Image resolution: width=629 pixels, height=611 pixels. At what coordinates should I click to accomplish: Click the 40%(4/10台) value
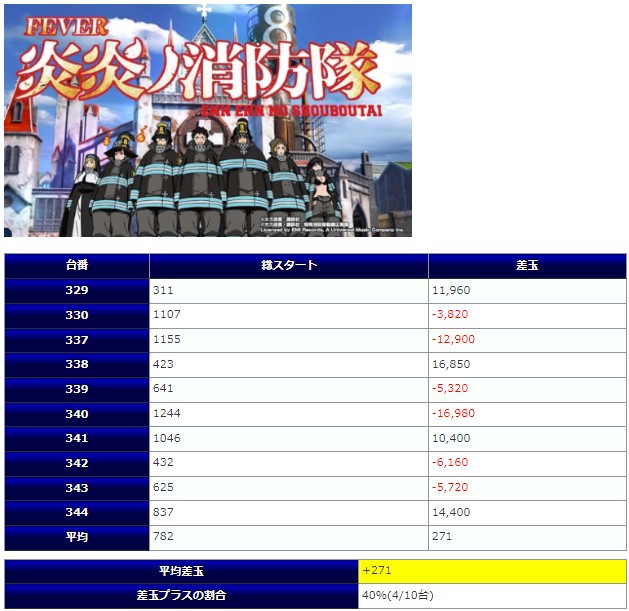[398, 595]
